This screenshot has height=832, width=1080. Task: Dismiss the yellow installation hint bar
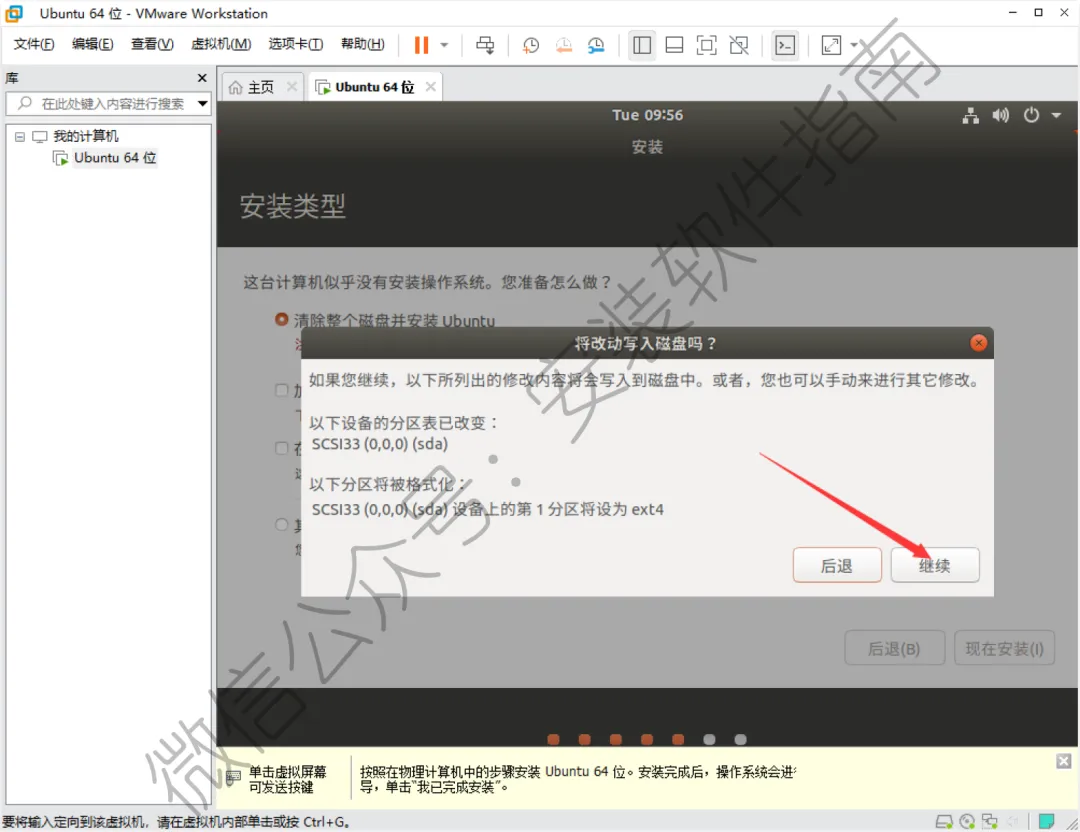click(x=1063, y=761)
